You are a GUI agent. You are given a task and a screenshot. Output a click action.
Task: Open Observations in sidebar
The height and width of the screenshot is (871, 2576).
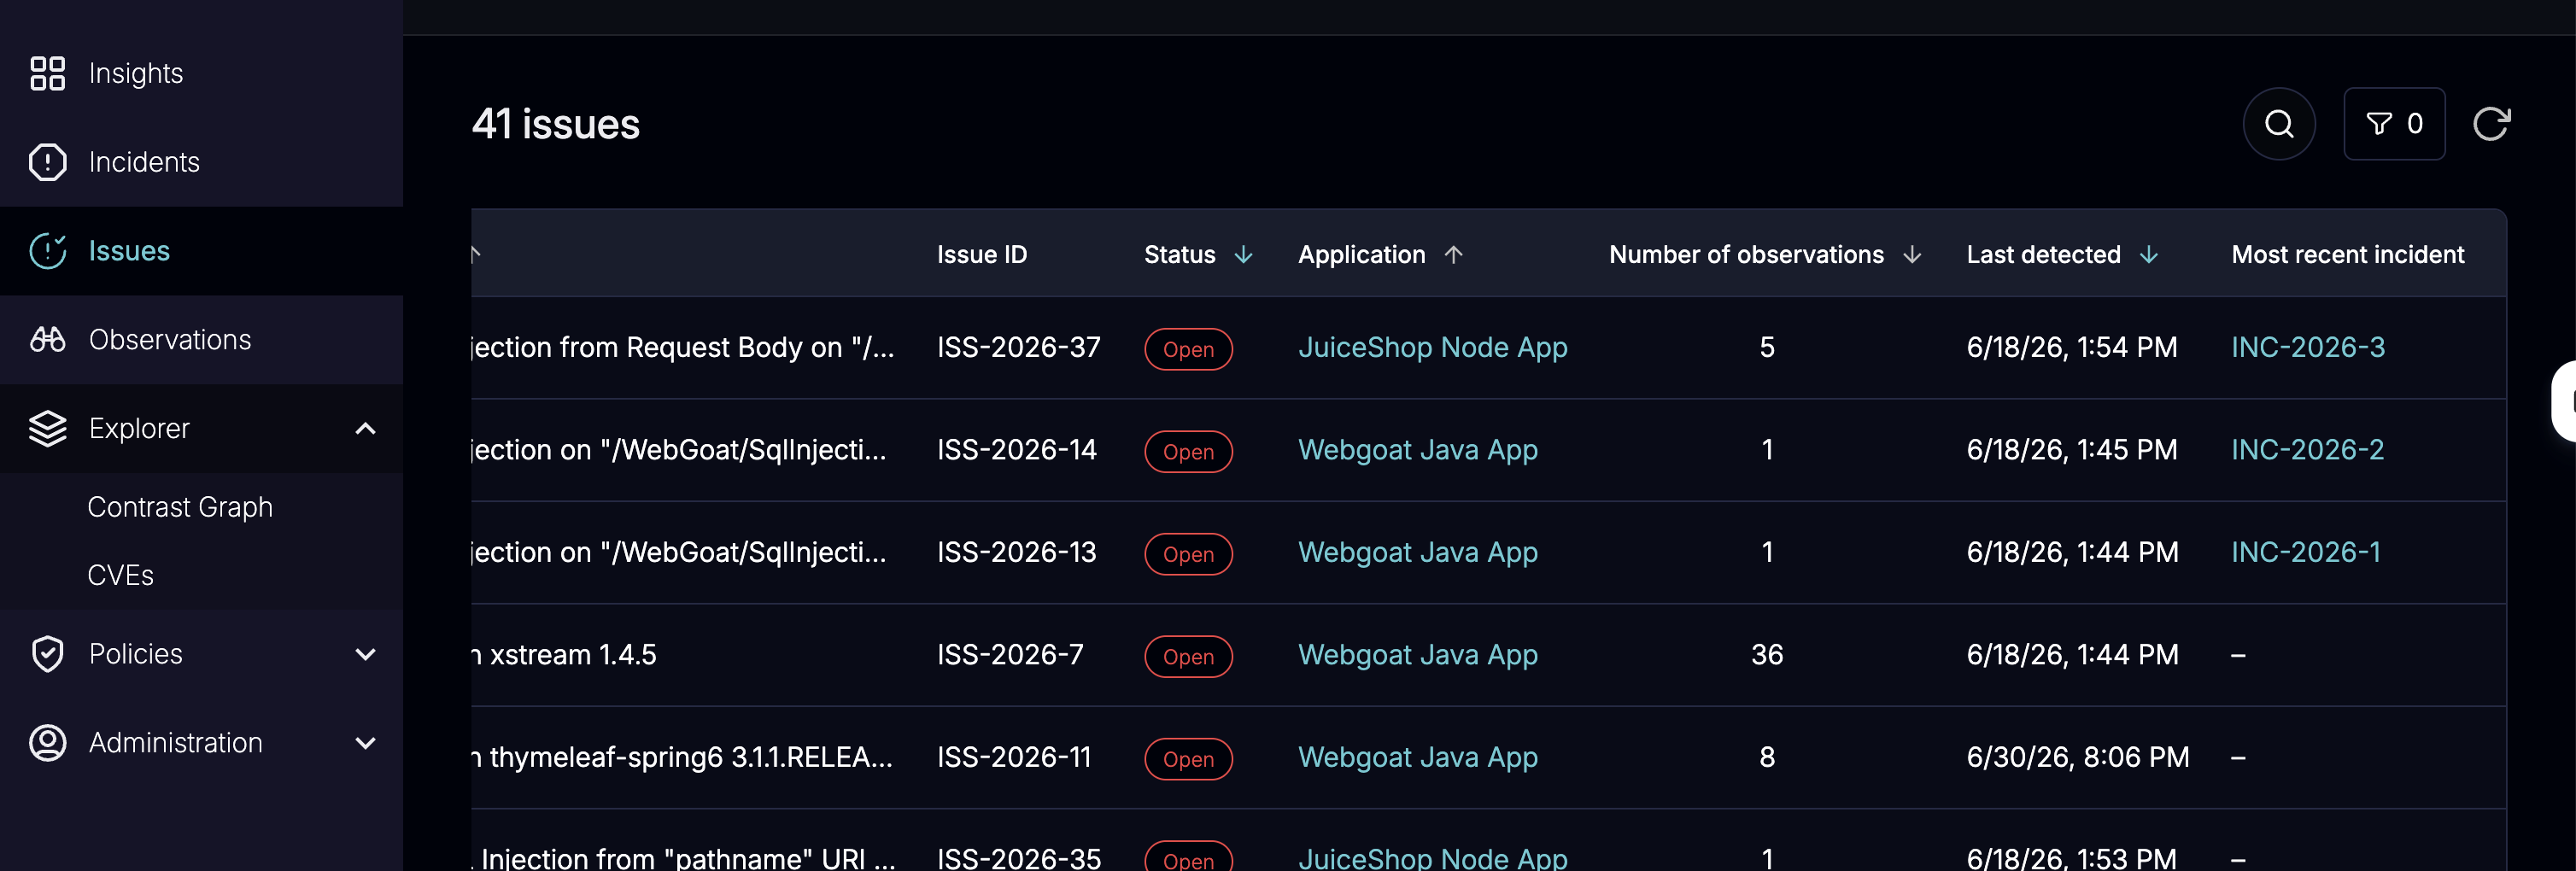coord(170,340)
